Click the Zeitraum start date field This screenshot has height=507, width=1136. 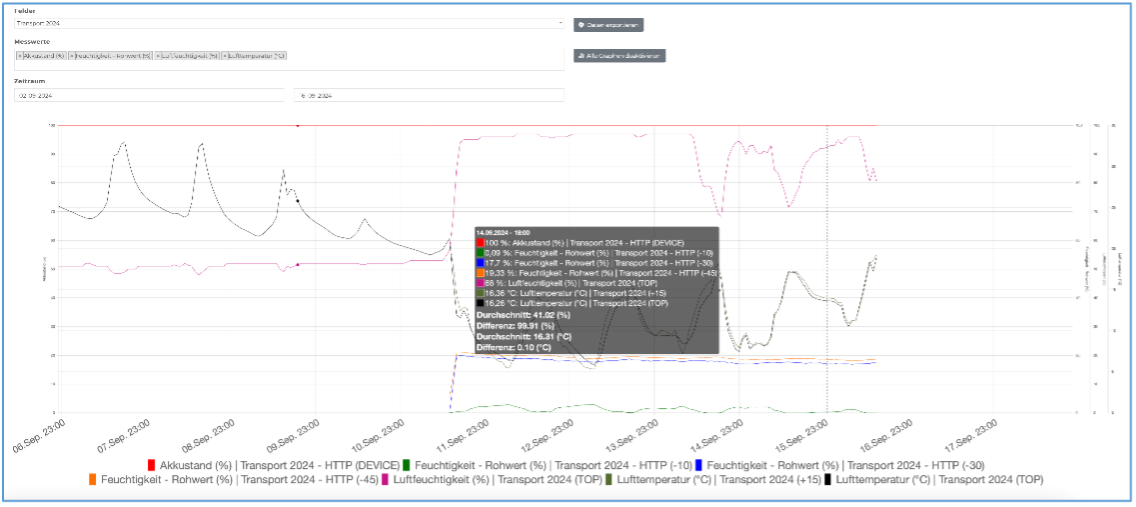(149, 96)
